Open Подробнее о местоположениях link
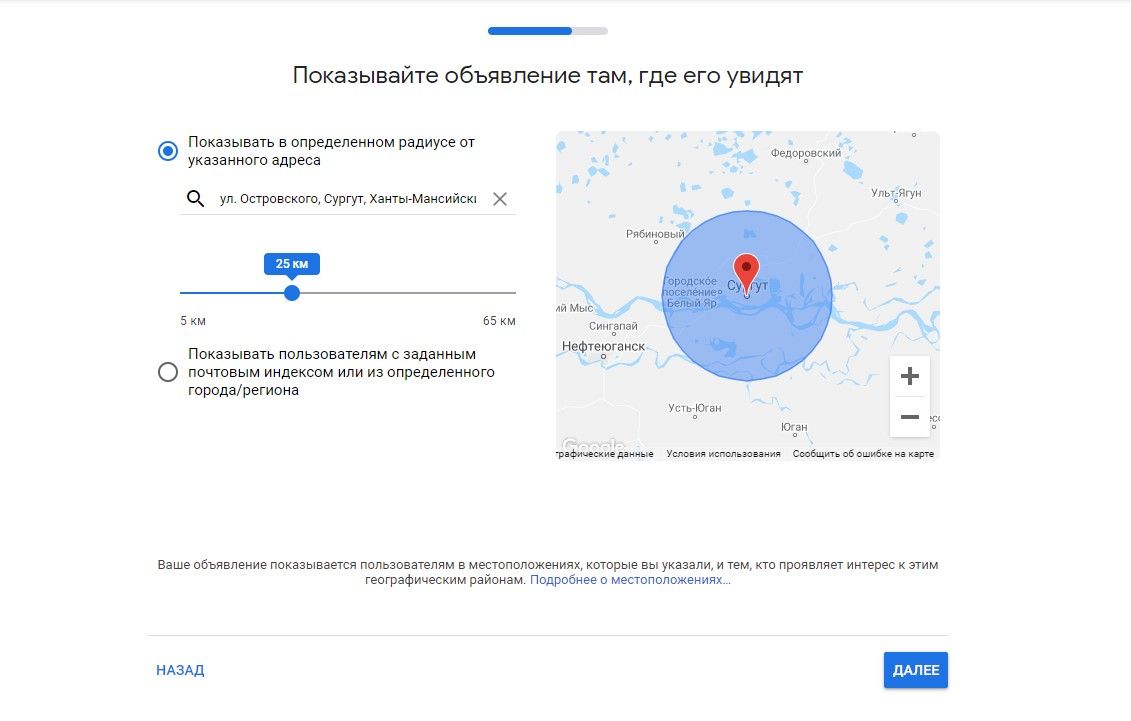1131x721 pixels. point(628,580)
